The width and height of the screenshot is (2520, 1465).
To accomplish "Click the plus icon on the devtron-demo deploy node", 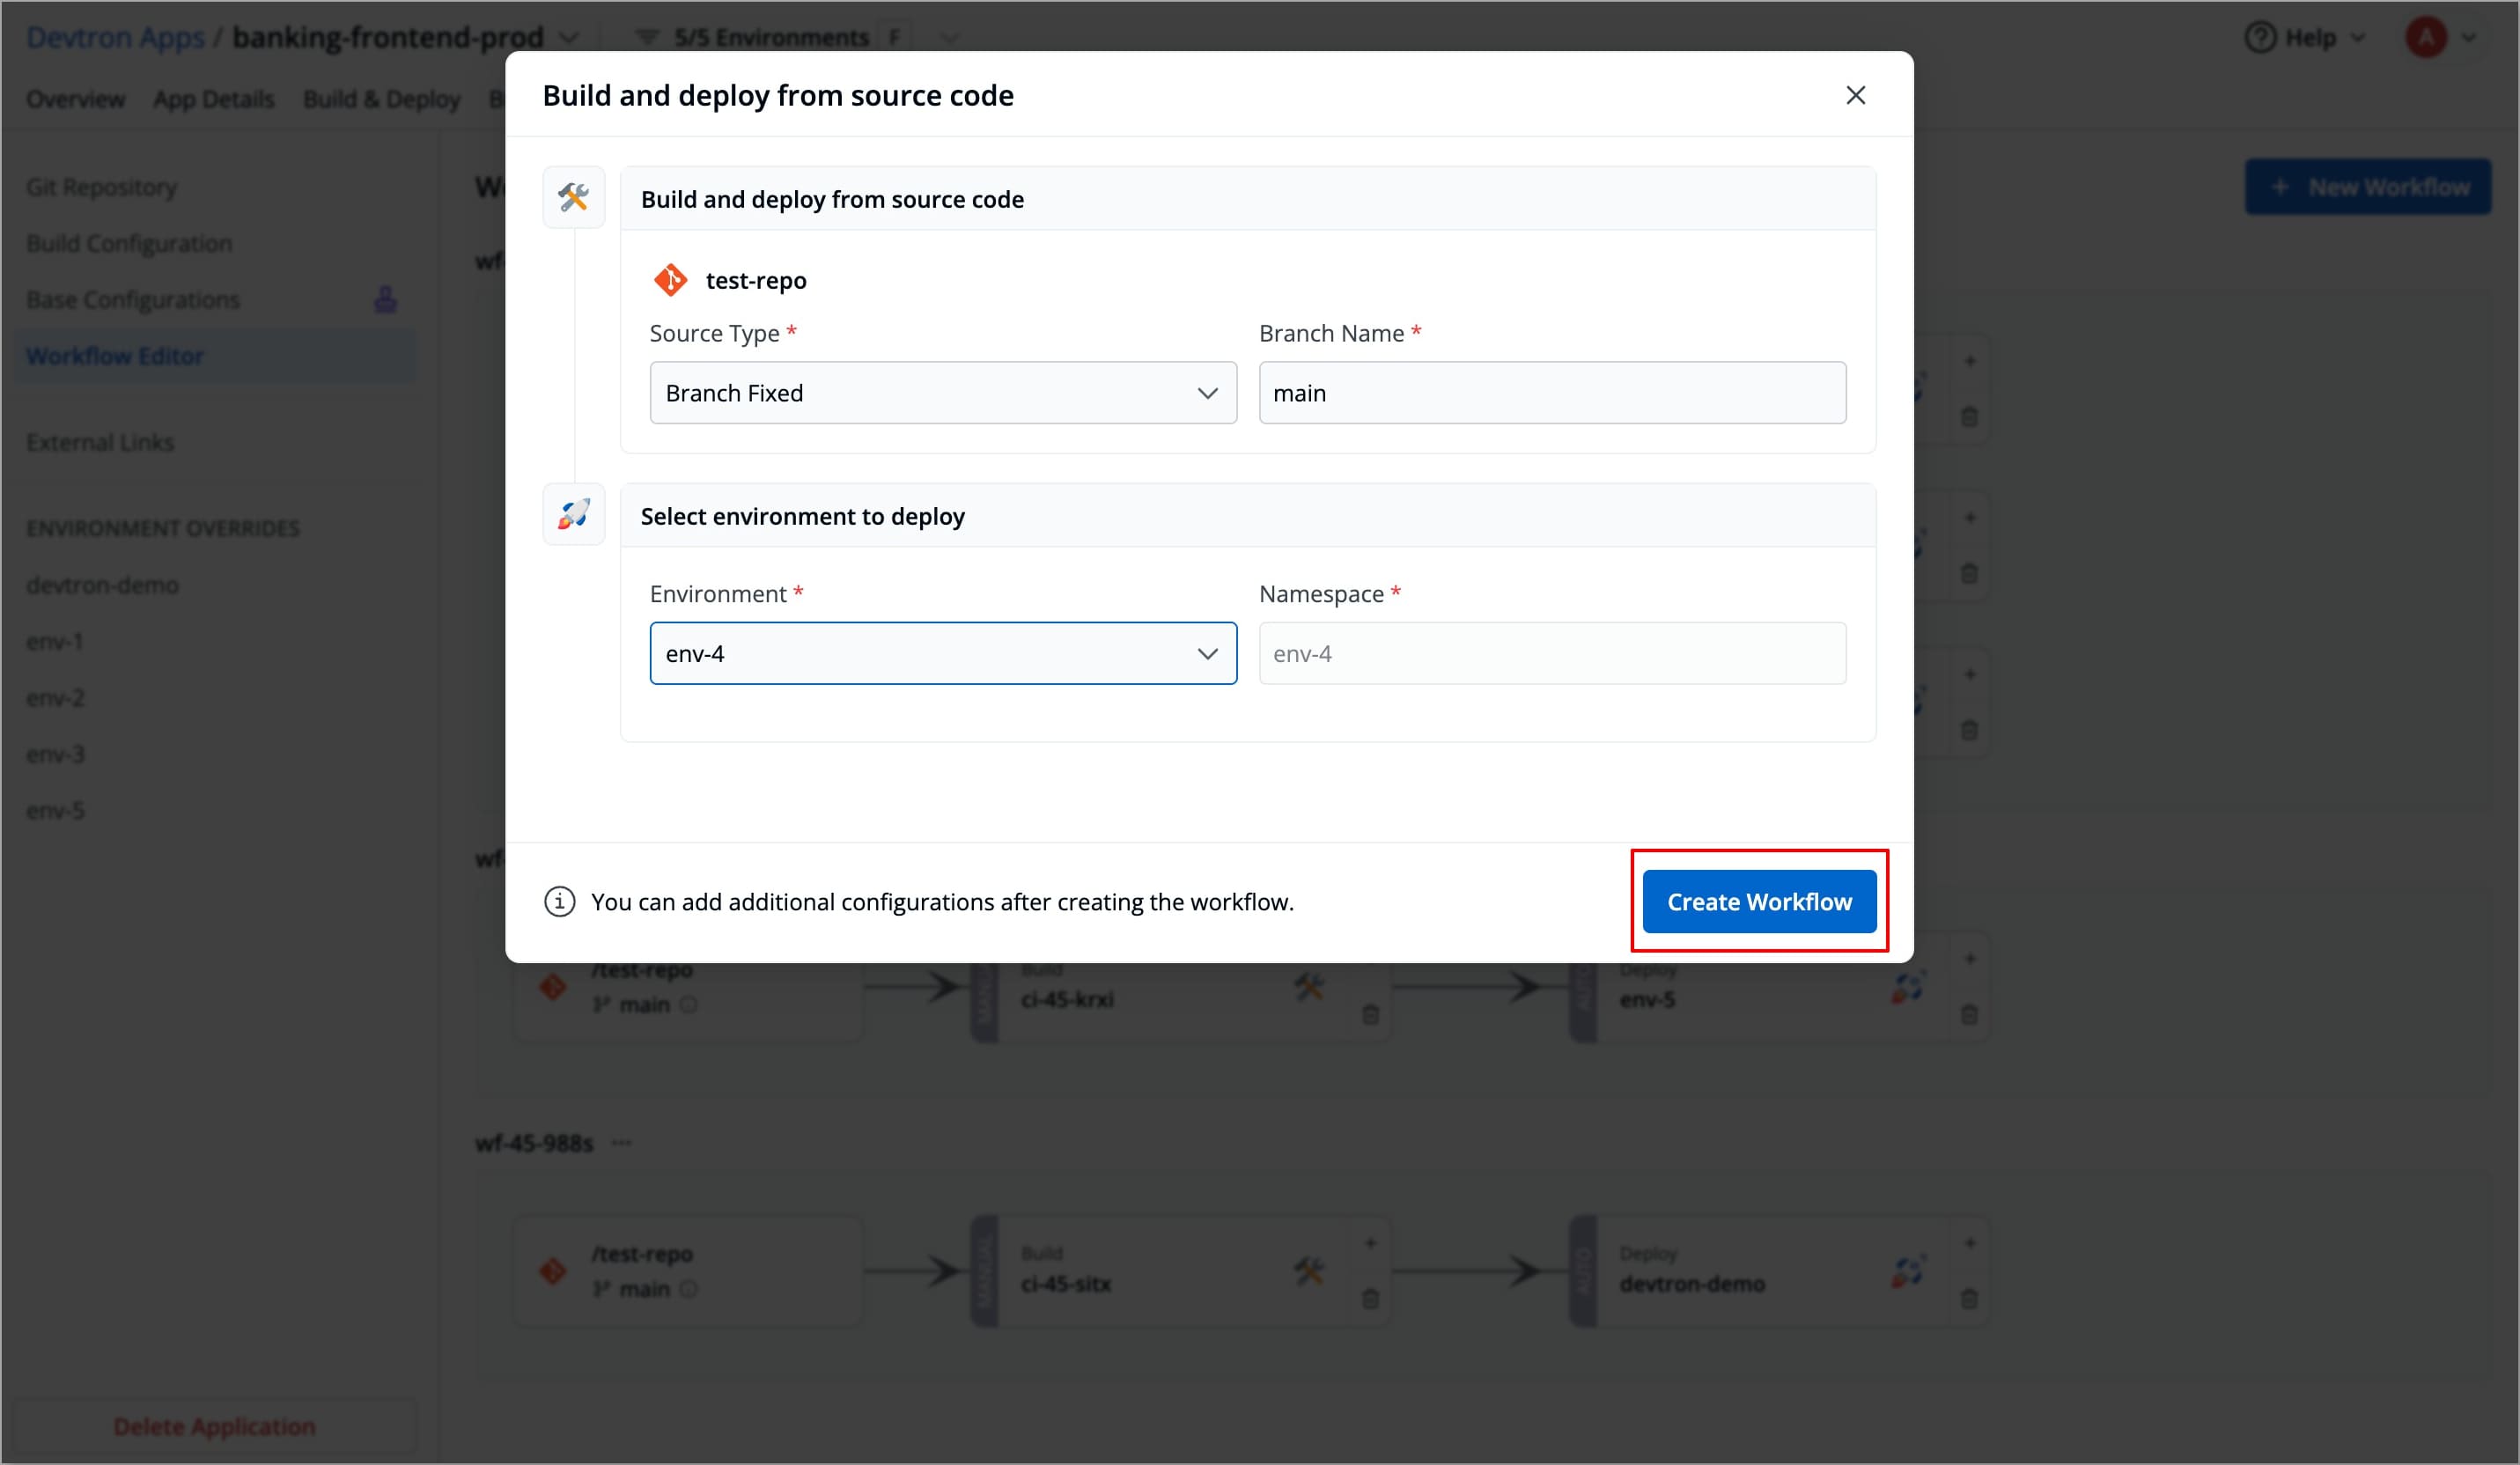I will [x=1971, y=1243].
